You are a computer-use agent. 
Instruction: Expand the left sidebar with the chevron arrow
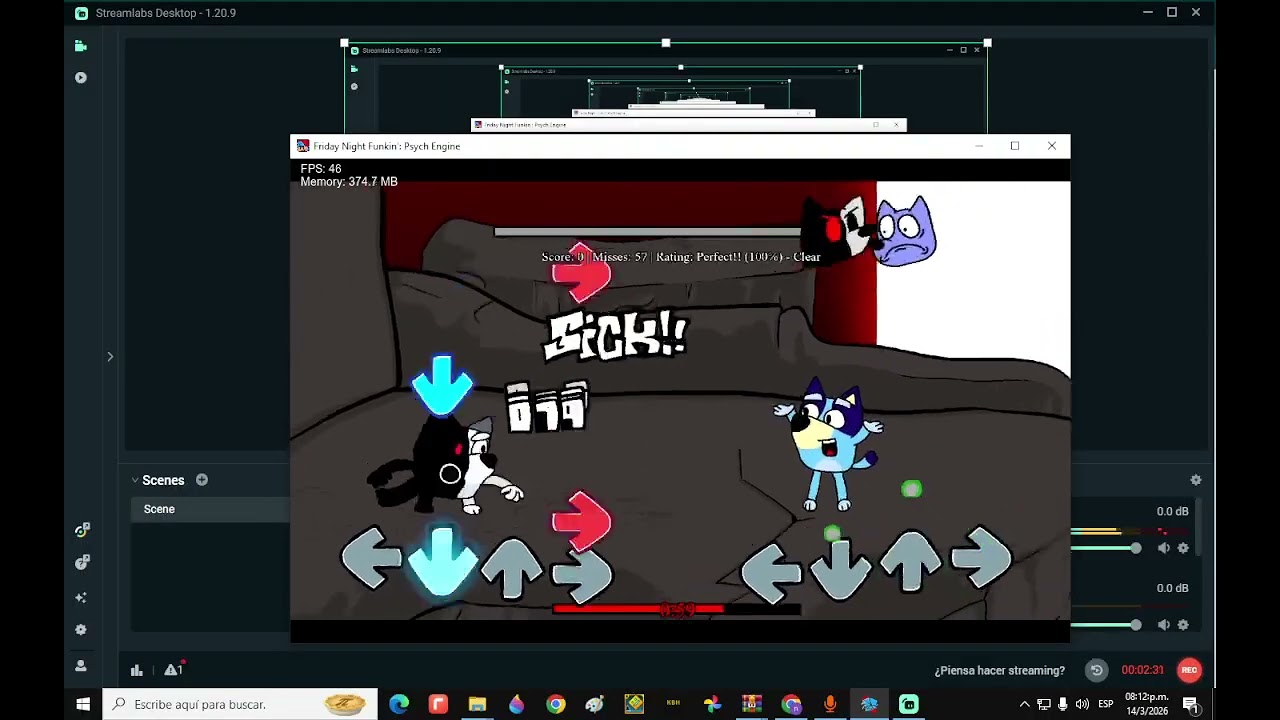pos(110,356)
